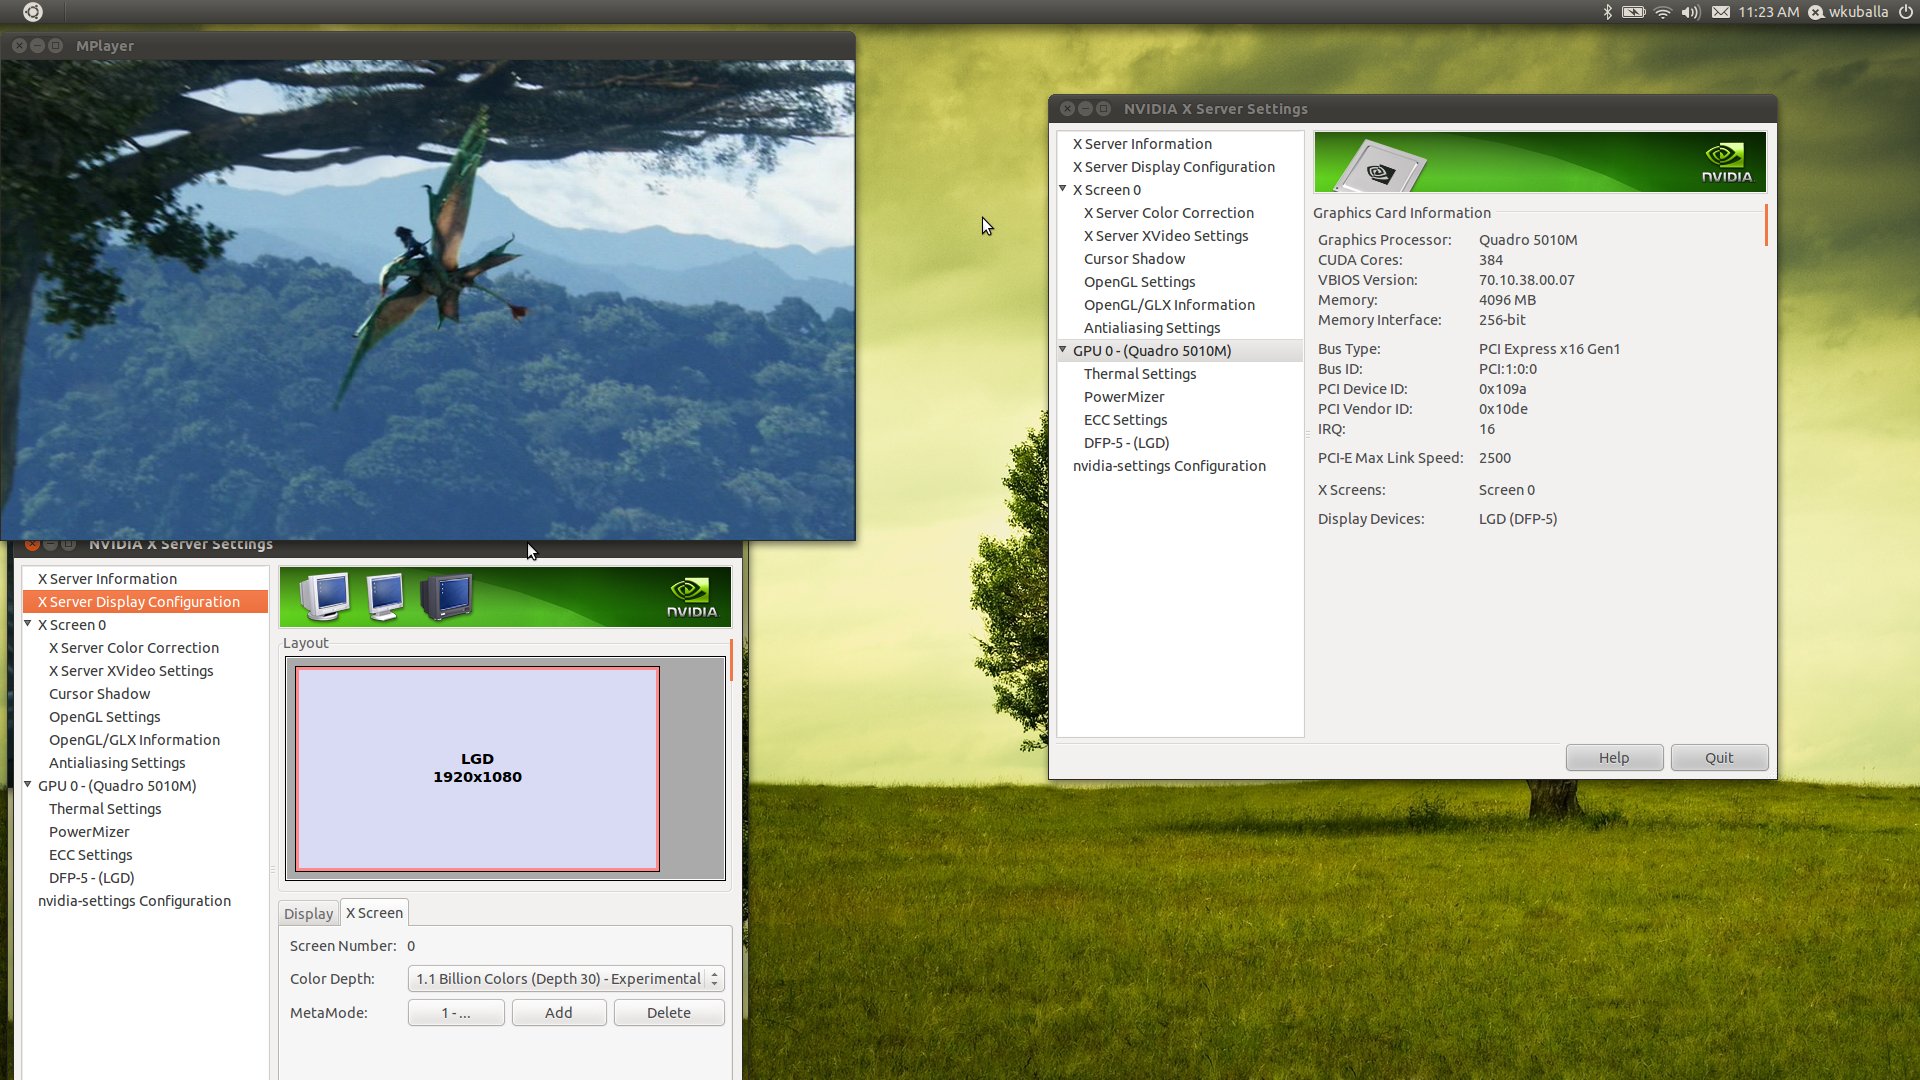Screen dimensions: 1920x1080
Task: Select ECC Settings in the right window
Action: 1126,420
